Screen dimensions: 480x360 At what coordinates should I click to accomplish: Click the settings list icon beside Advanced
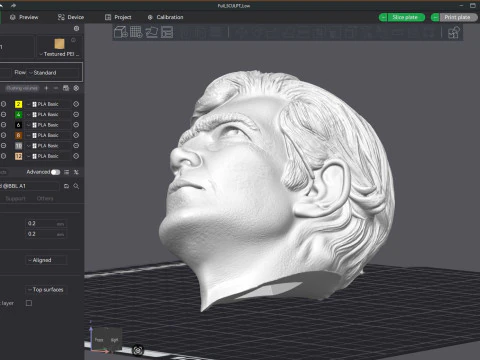coord(67,172)
